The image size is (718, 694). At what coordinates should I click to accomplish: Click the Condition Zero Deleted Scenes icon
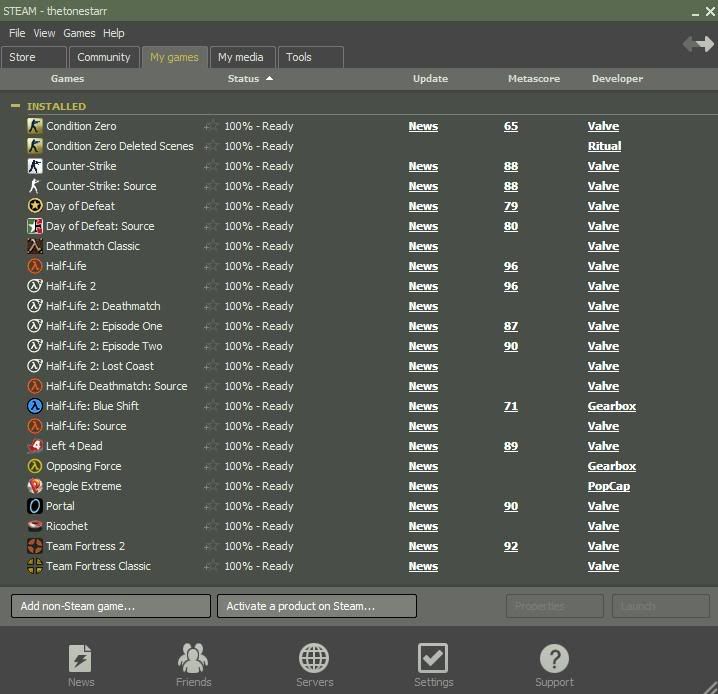pos(34,146)
